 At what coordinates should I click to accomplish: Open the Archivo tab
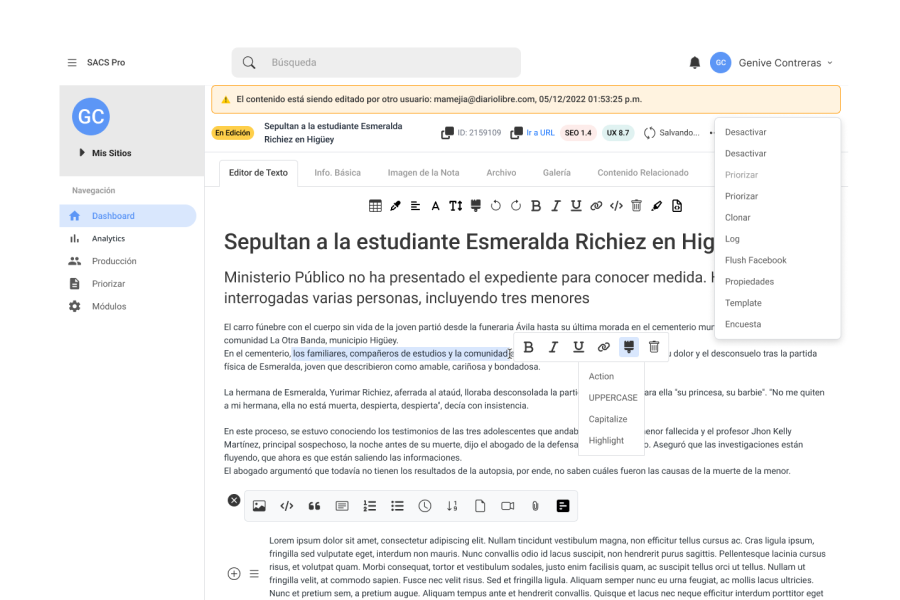pos(501,173)
